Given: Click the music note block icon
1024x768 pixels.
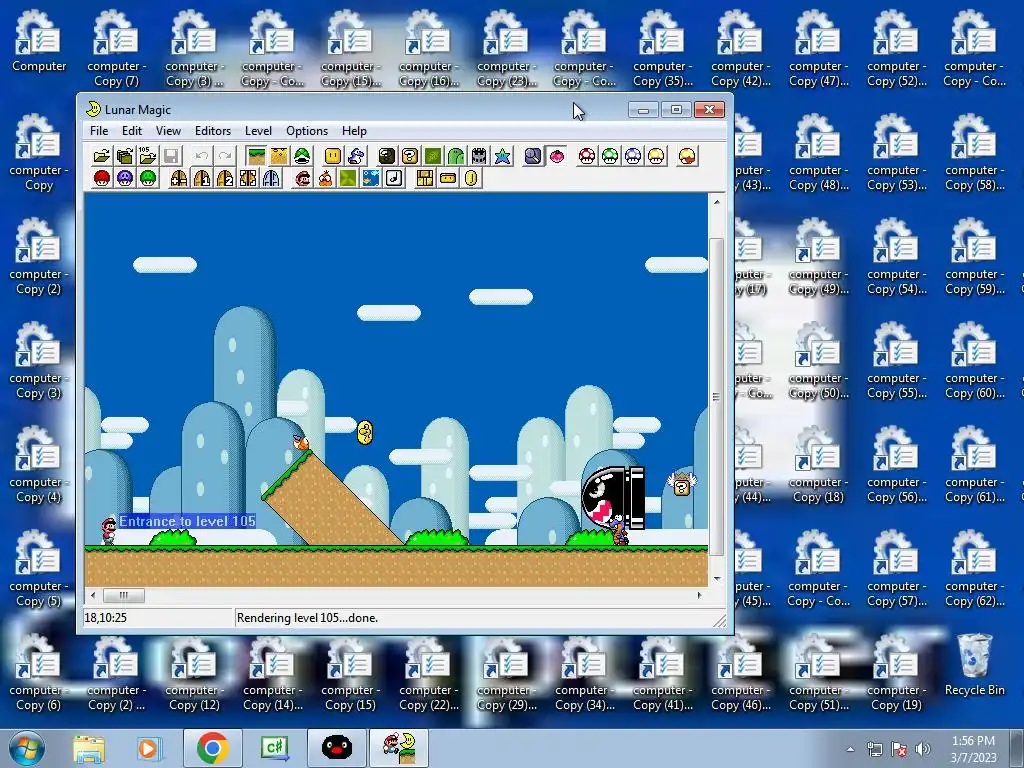Looking at the screenshot, I should click(394, 178).
